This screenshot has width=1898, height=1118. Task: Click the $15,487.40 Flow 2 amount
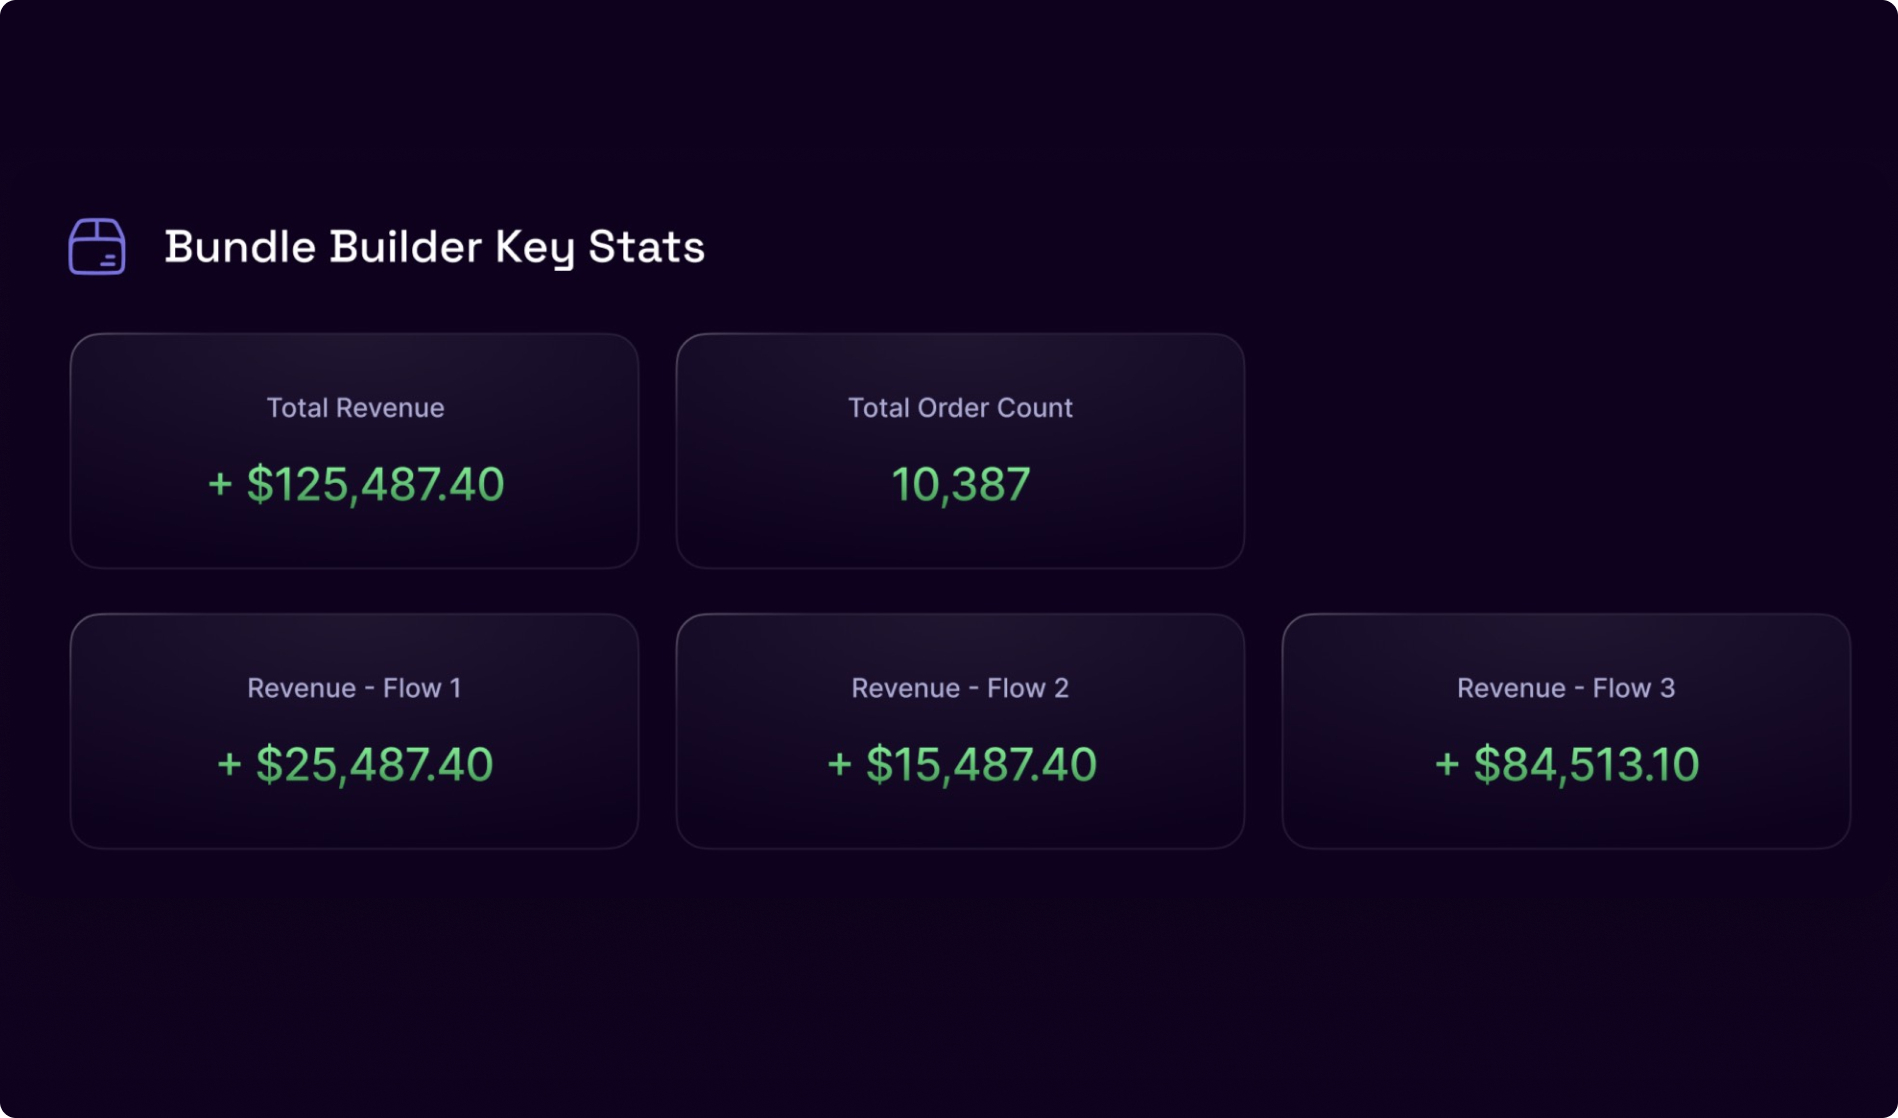click(x=981, y=765)
